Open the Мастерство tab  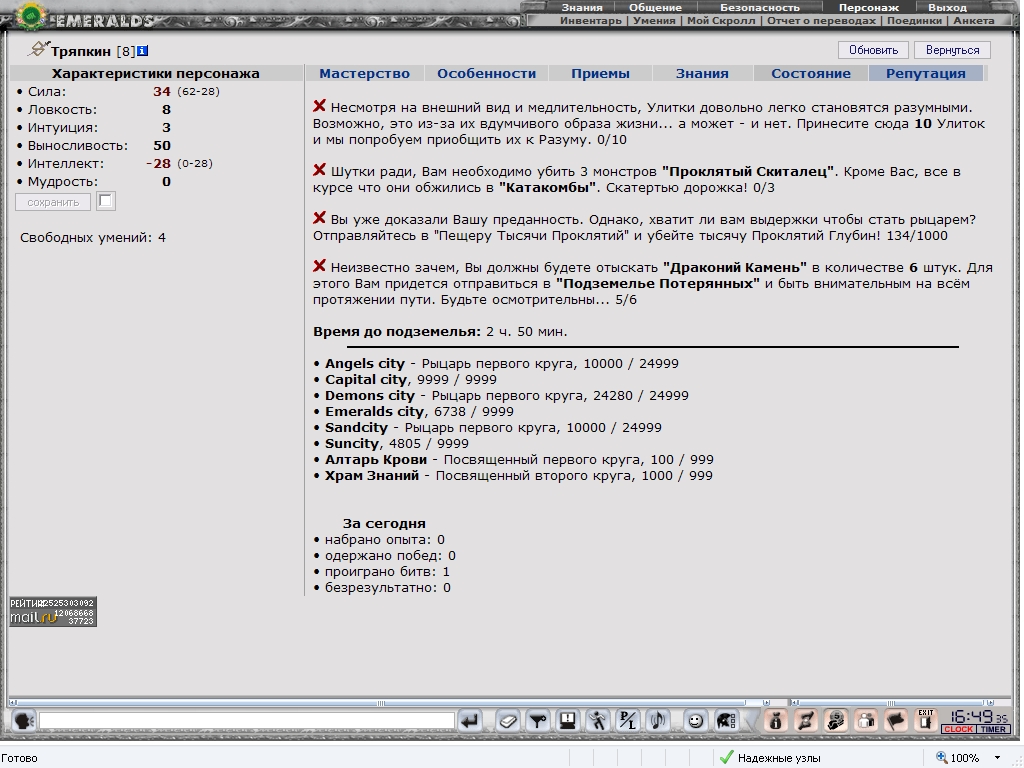coord(364,73)
